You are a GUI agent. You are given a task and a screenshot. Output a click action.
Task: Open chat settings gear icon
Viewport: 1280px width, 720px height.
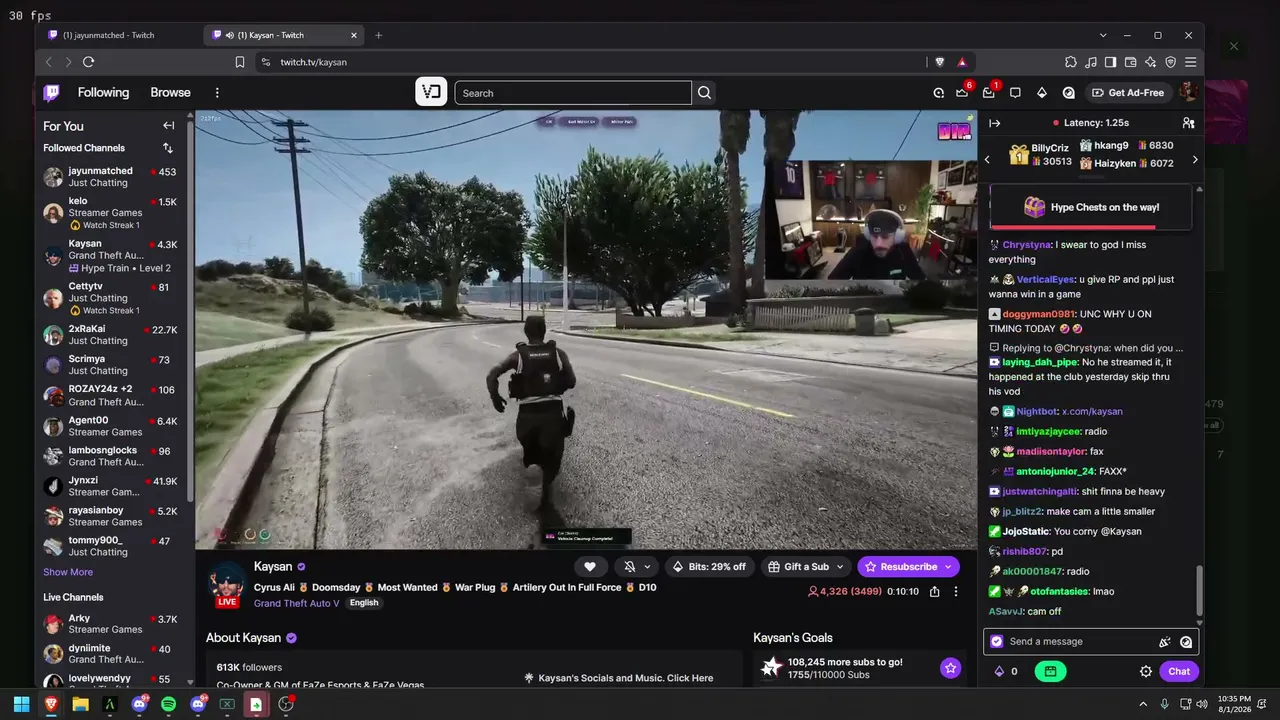1146,672
